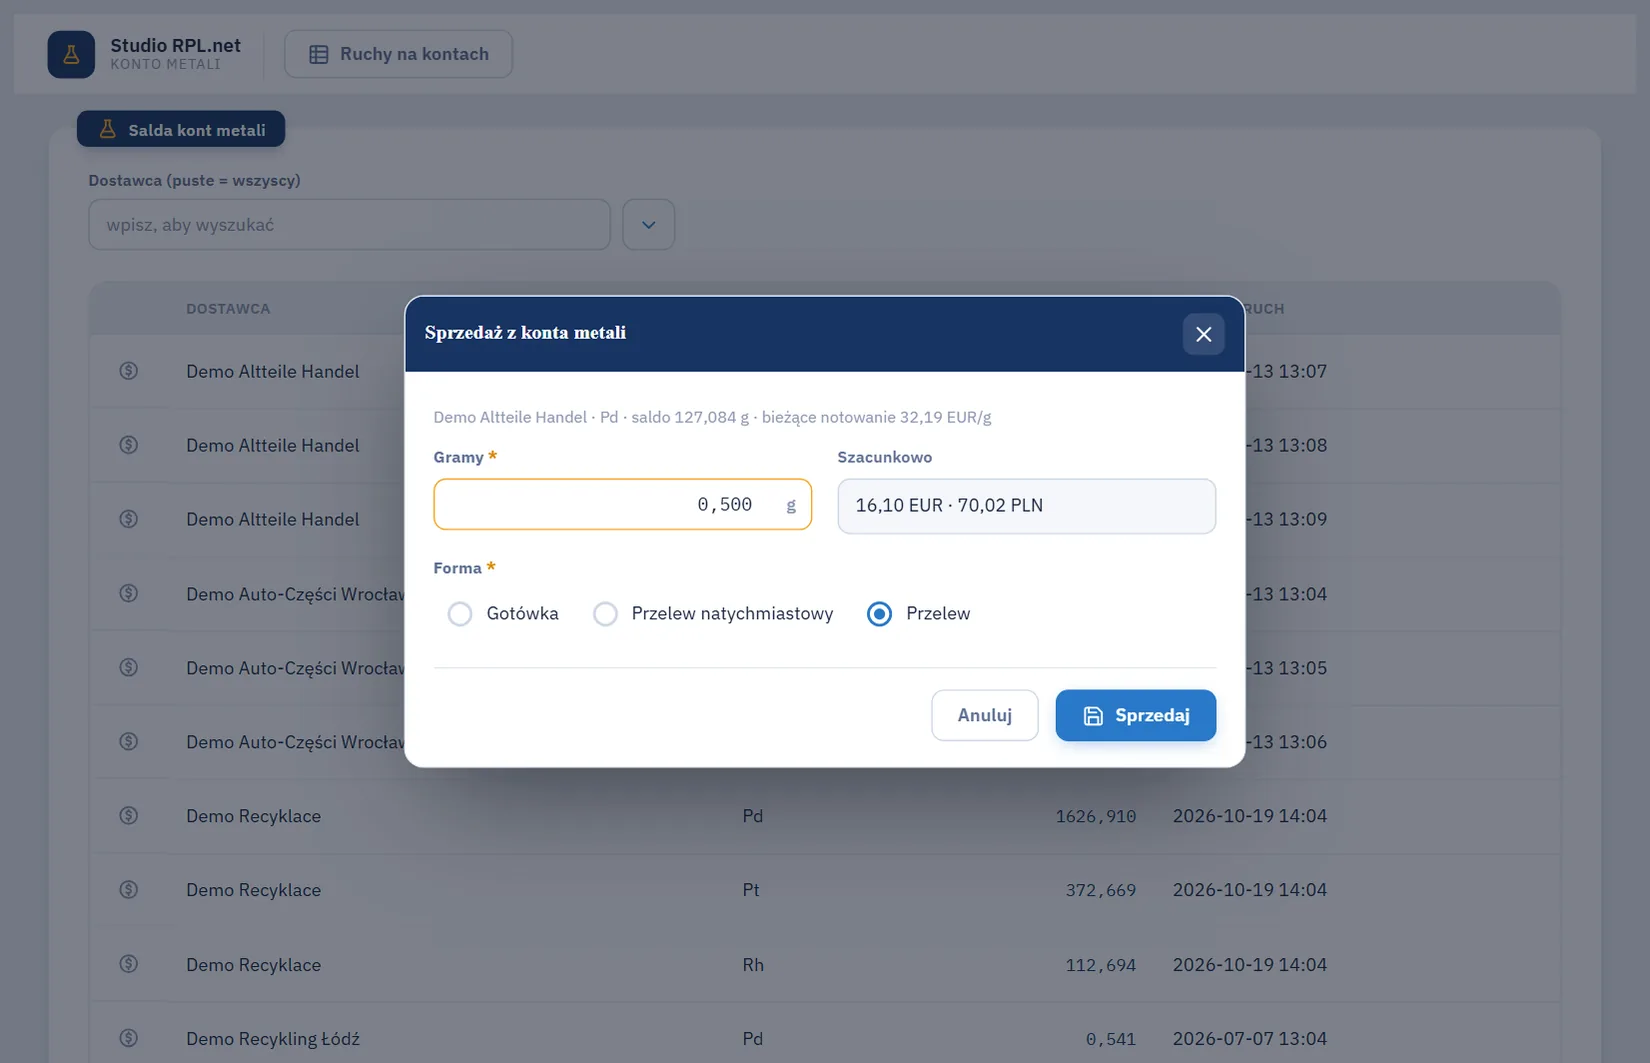
Task: Click sell icon in Altteile Handel row 13:08
Action: (x=129, y=445)
